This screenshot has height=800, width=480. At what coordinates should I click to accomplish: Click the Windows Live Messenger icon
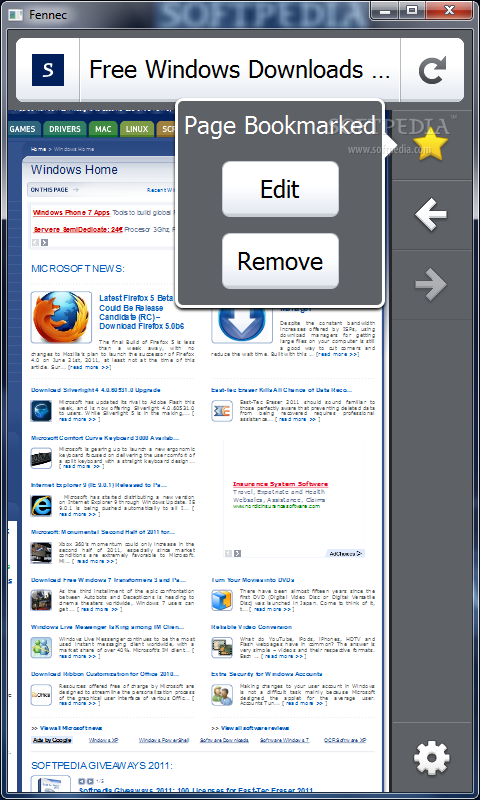41,647
